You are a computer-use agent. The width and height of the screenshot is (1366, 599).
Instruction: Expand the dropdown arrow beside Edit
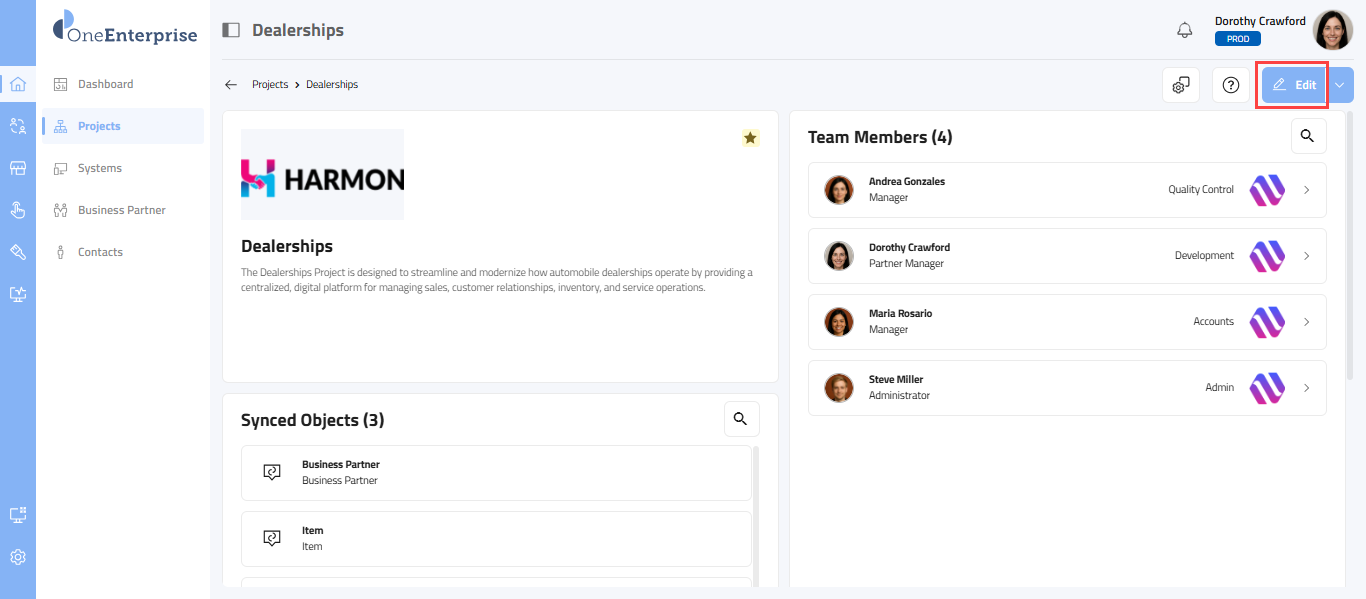[x=1340, y=85]
